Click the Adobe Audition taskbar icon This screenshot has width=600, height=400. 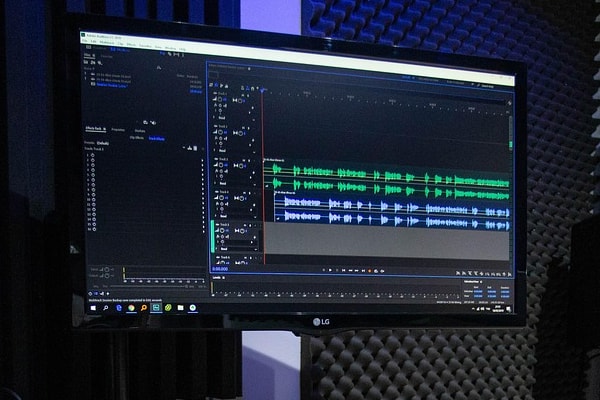click(x=157, y=308)
